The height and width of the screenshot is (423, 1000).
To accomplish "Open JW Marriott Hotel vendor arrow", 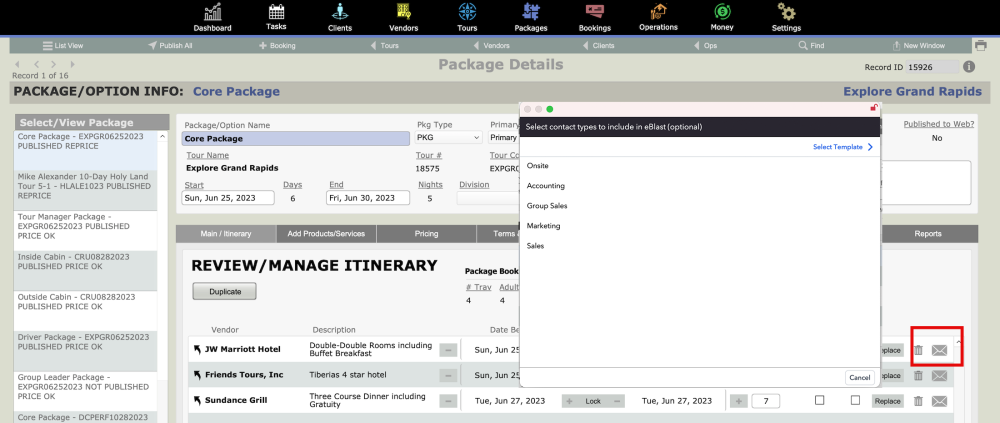I will [x=197, y=349].
